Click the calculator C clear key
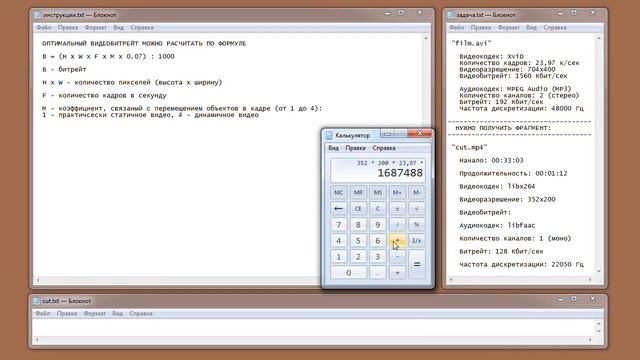Image resolution: width=640 pixels, height=360 pixels. (x=378, y=209)
